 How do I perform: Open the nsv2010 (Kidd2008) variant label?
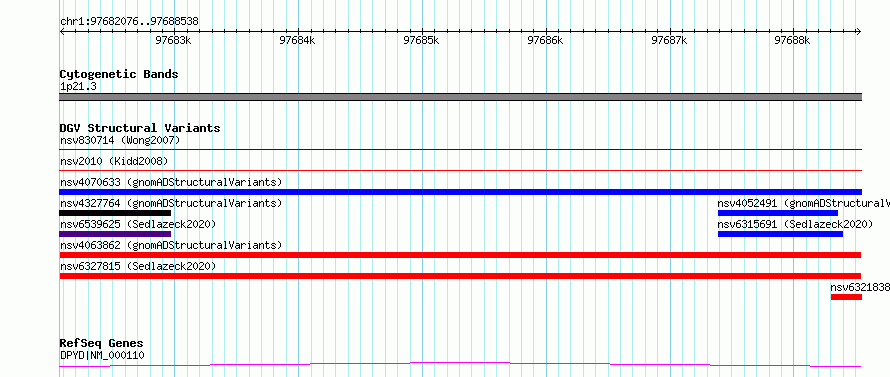pyautogui.click(x=114, y=161)
